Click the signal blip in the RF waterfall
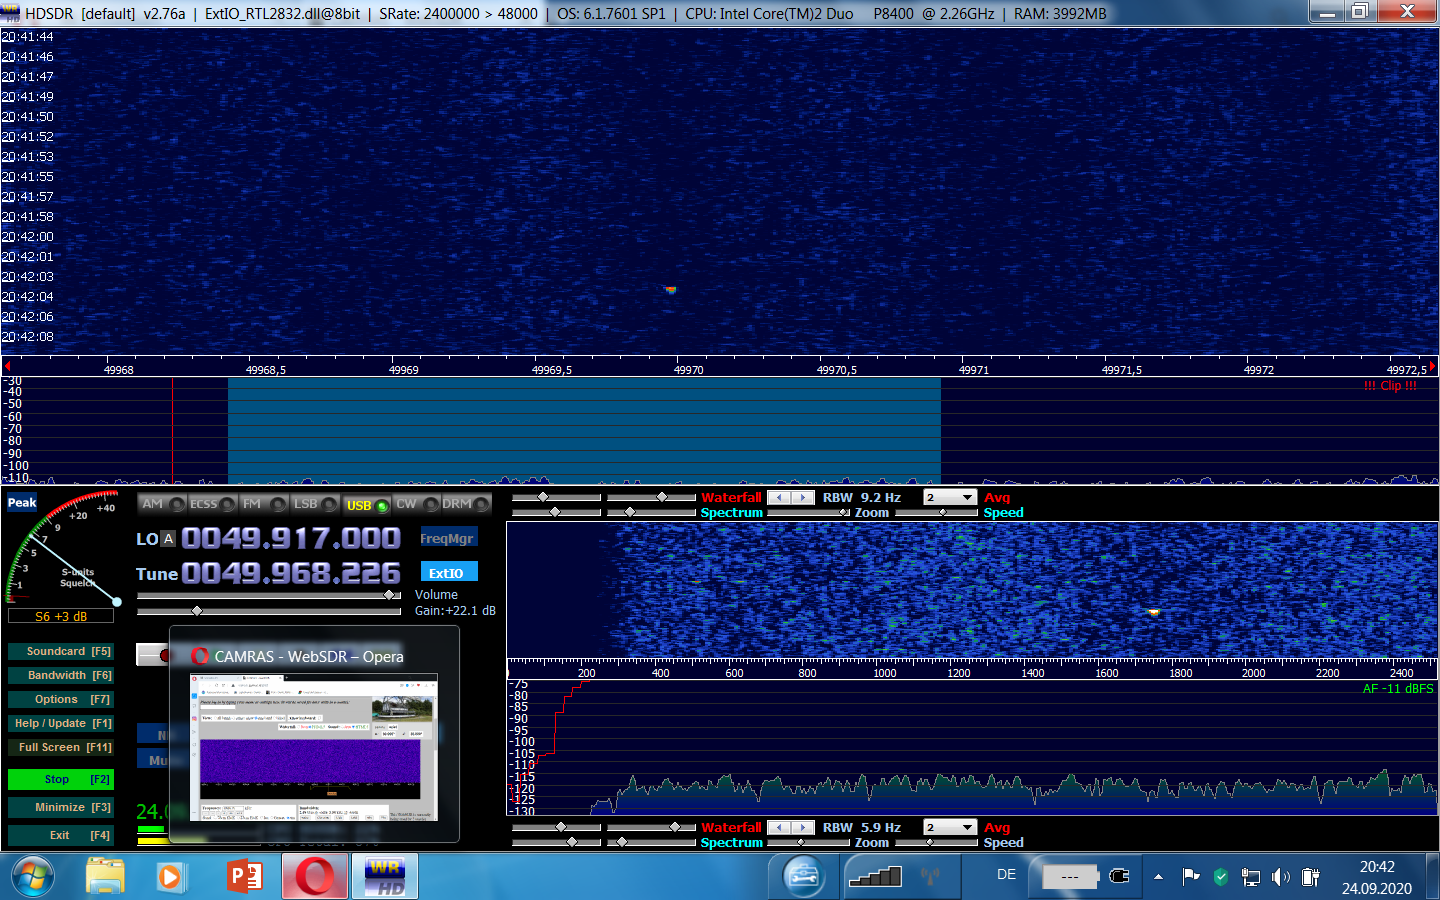Image resolution: width=1440 pixels, height=900 pixels. pos(671,290)
